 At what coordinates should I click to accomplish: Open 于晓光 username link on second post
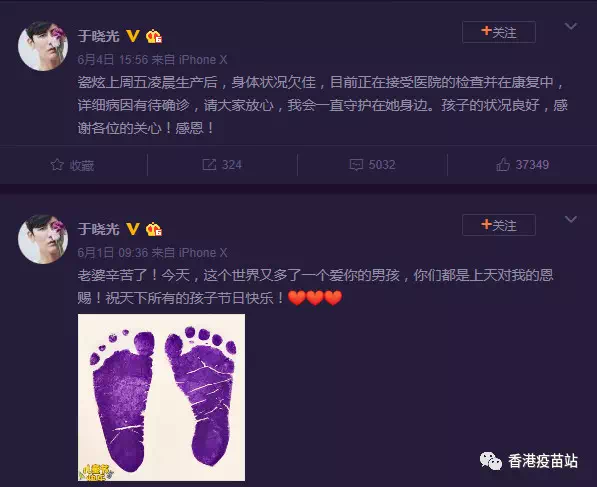pos(99,229)
